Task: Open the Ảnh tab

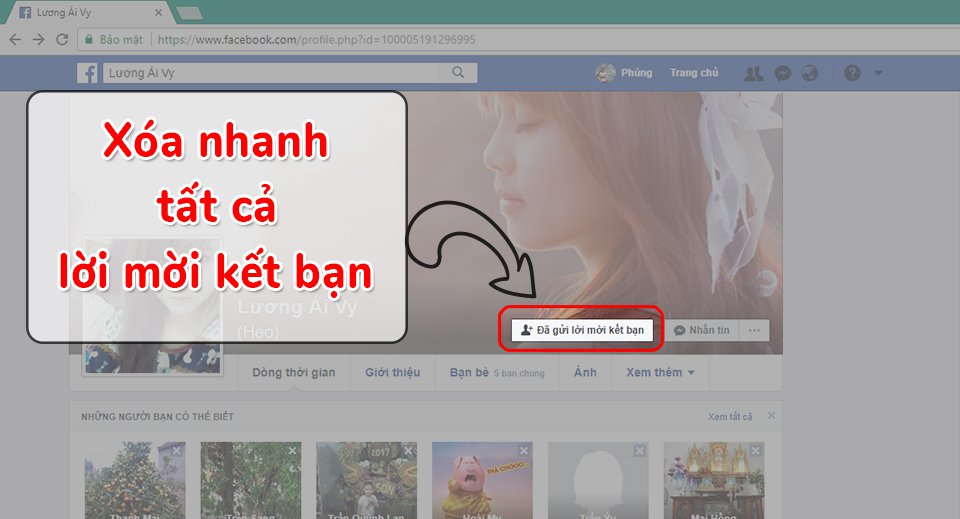Action: click(x=585, y=372)
